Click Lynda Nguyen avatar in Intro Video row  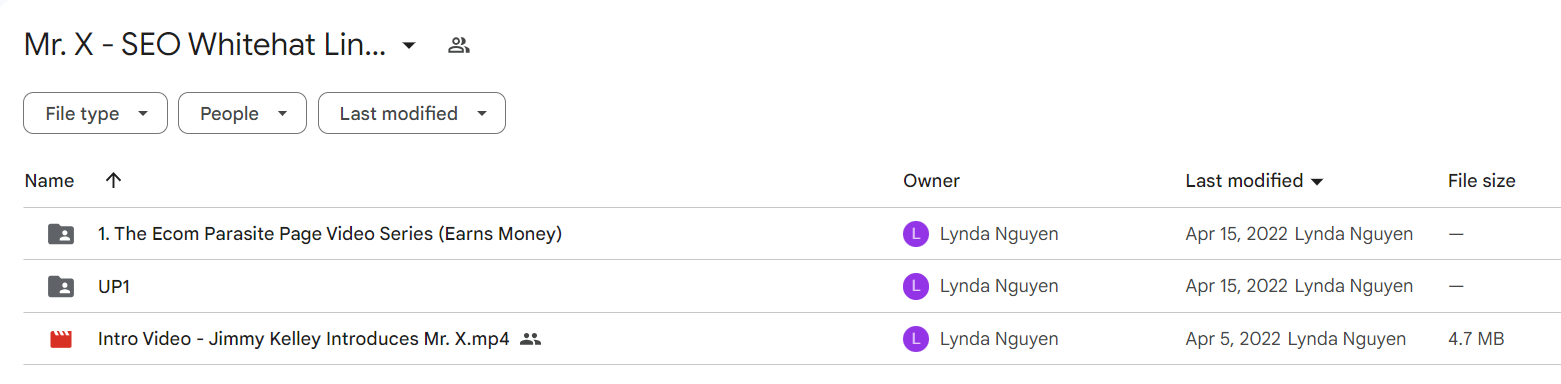point(915,339)
